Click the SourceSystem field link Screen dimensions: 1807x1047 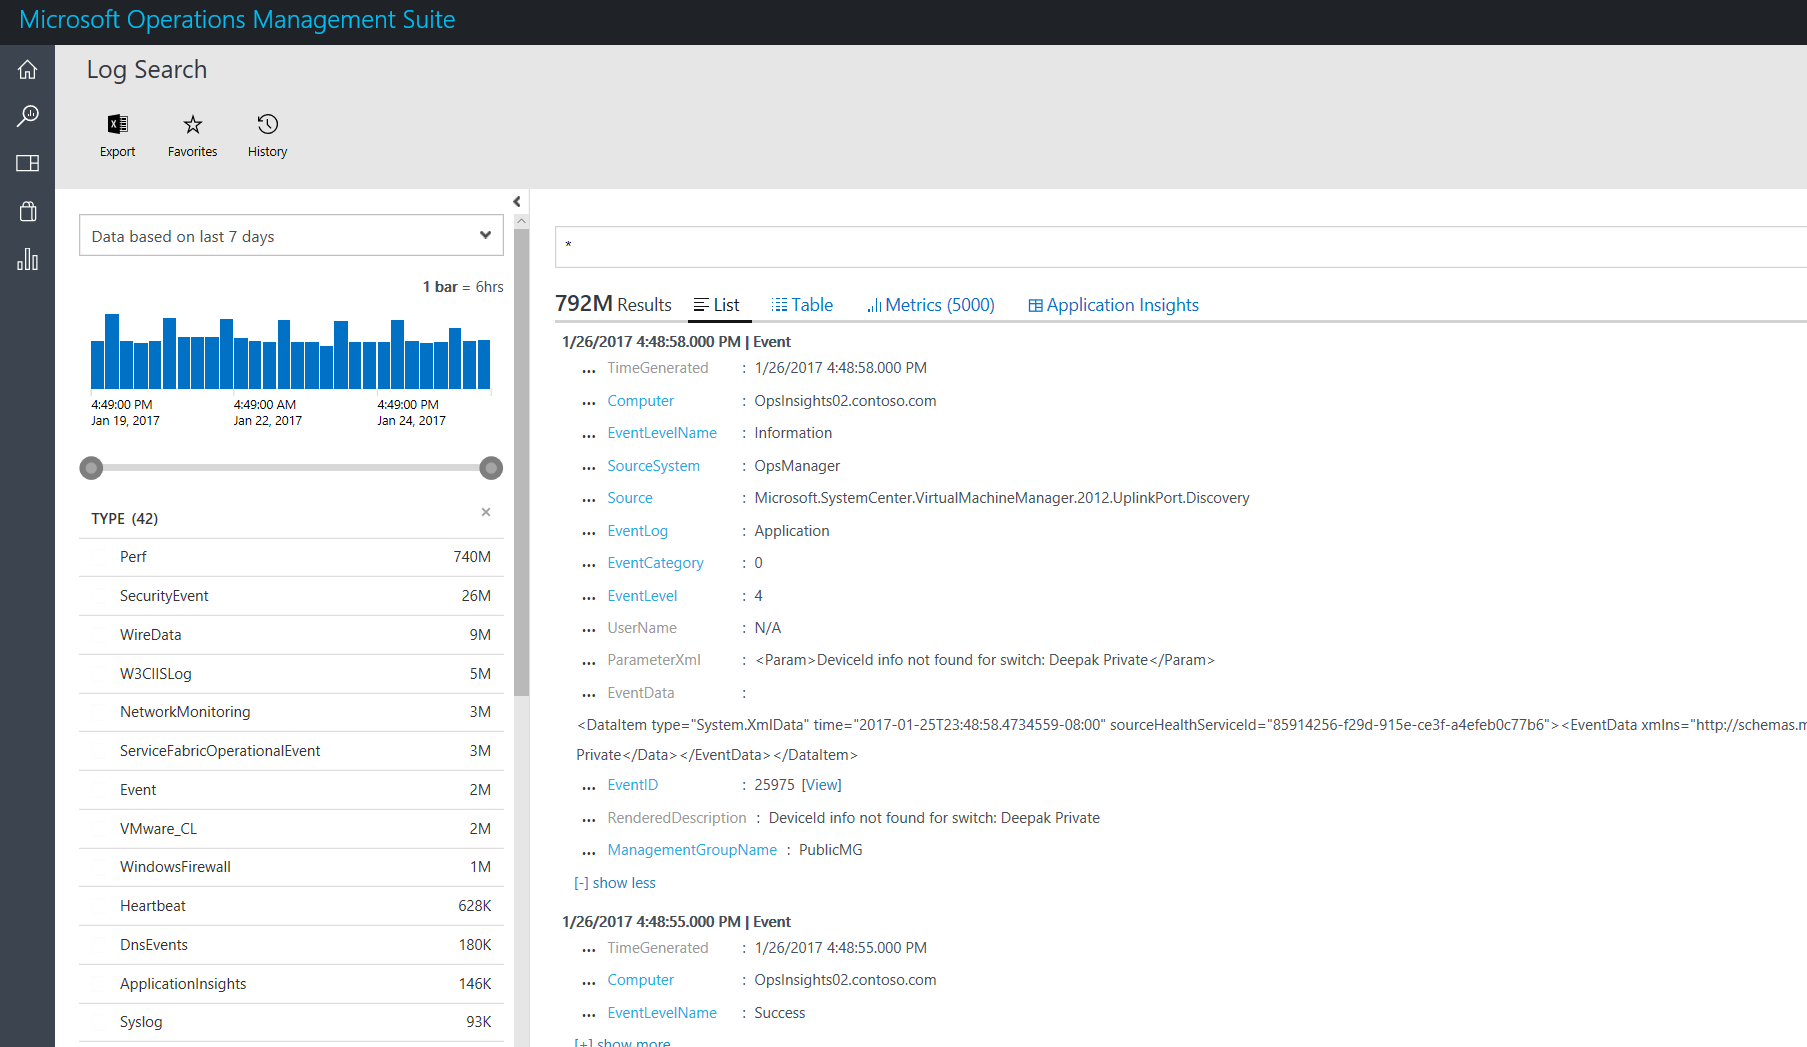(x=653, y=466)
